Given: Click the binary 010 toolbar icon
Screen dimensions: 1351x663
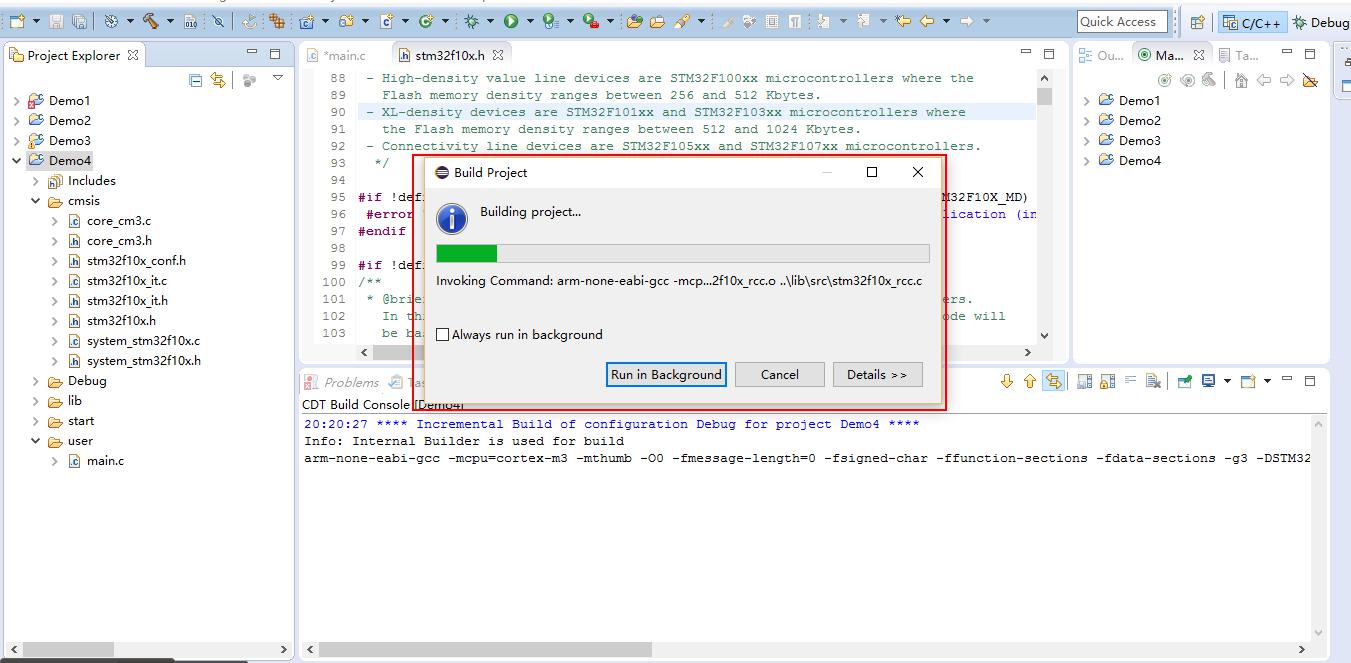Looking at the screenshot, I should [191, 21].
